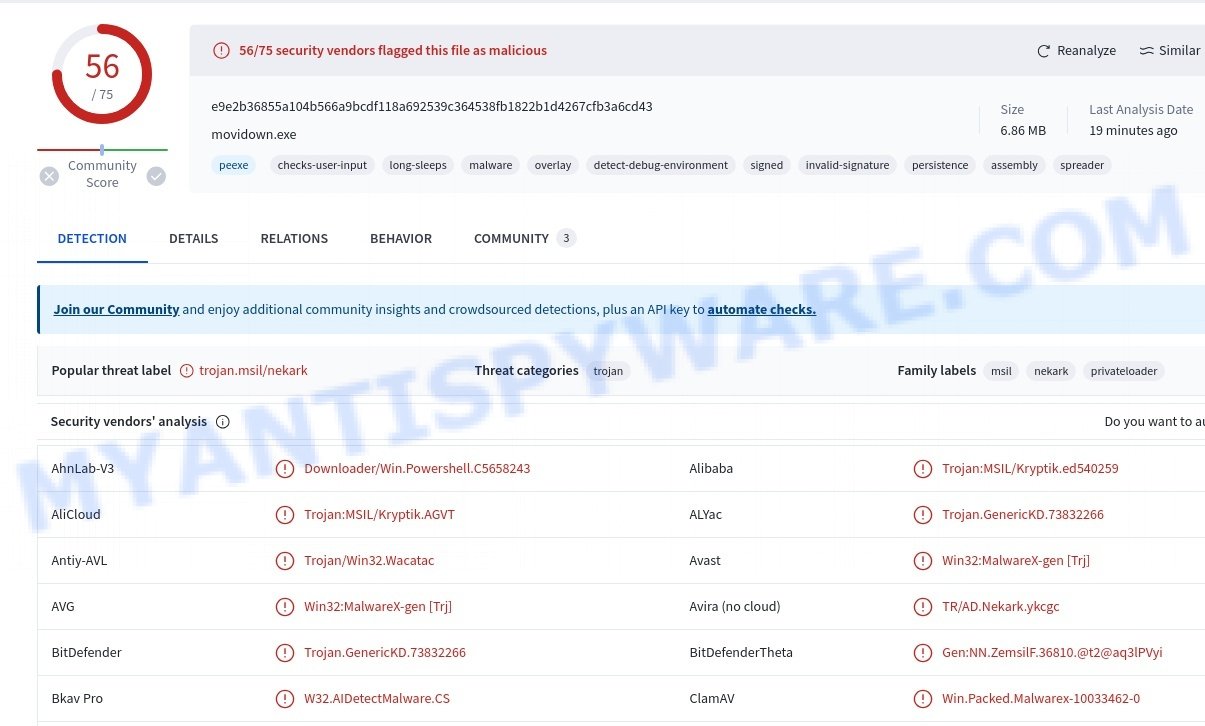Click the Join our Community link
The height and width of the screenshot is (726, 1205).
pos(116,310)
